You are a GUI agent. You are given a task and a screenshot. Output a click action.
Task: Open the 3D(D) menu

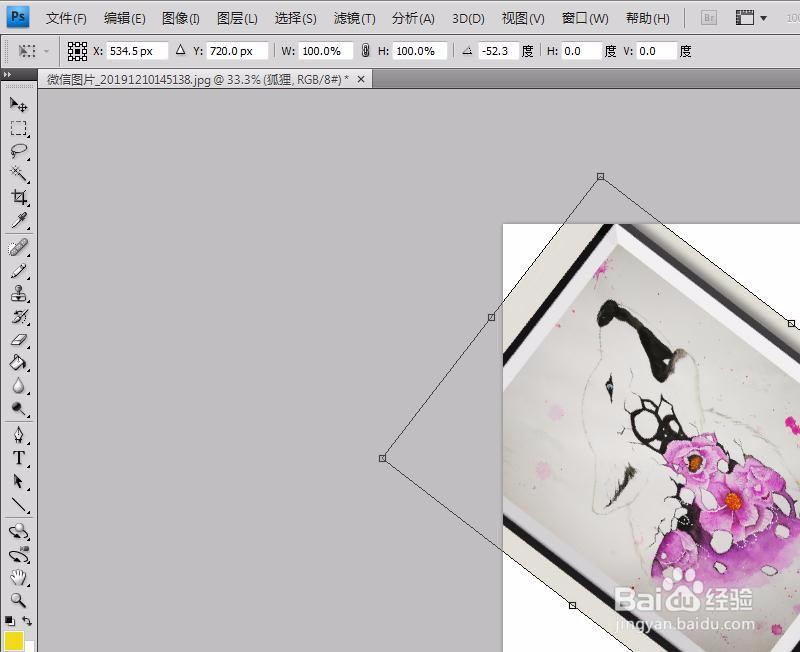pyautogui.click(x=468, y=19)
